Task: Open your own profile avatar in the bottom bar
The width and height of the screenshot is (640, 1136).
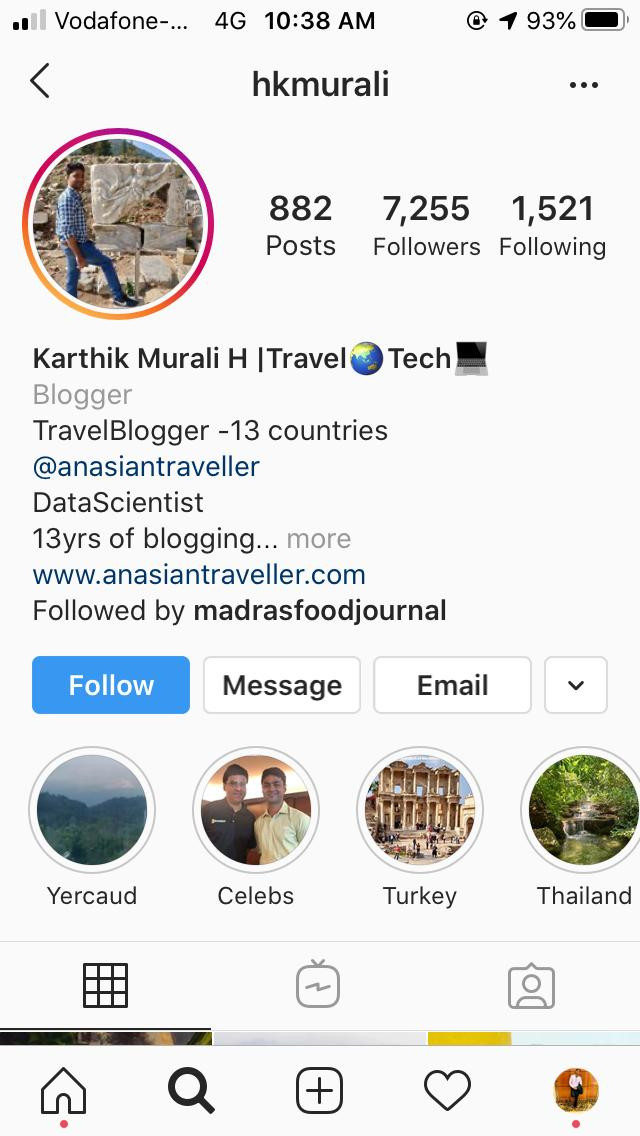Action: (x=576, y=1090)
